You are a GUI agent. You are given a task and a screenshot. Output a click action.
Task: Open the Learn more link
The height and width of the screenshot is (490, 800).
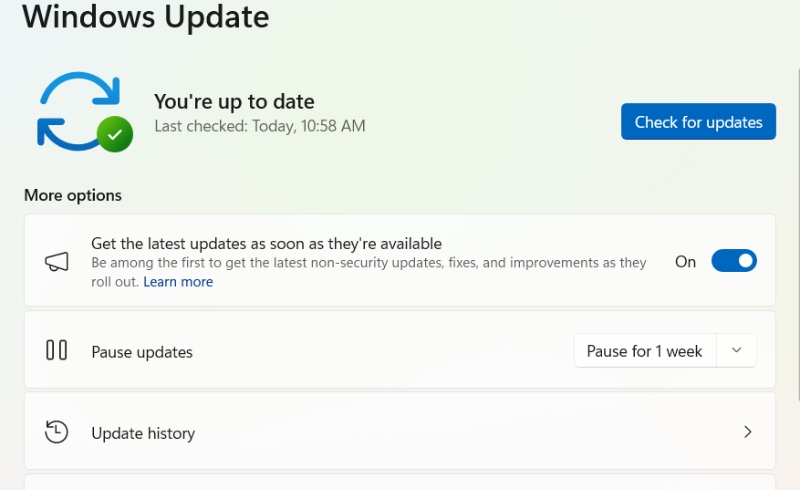click(178, 282)
